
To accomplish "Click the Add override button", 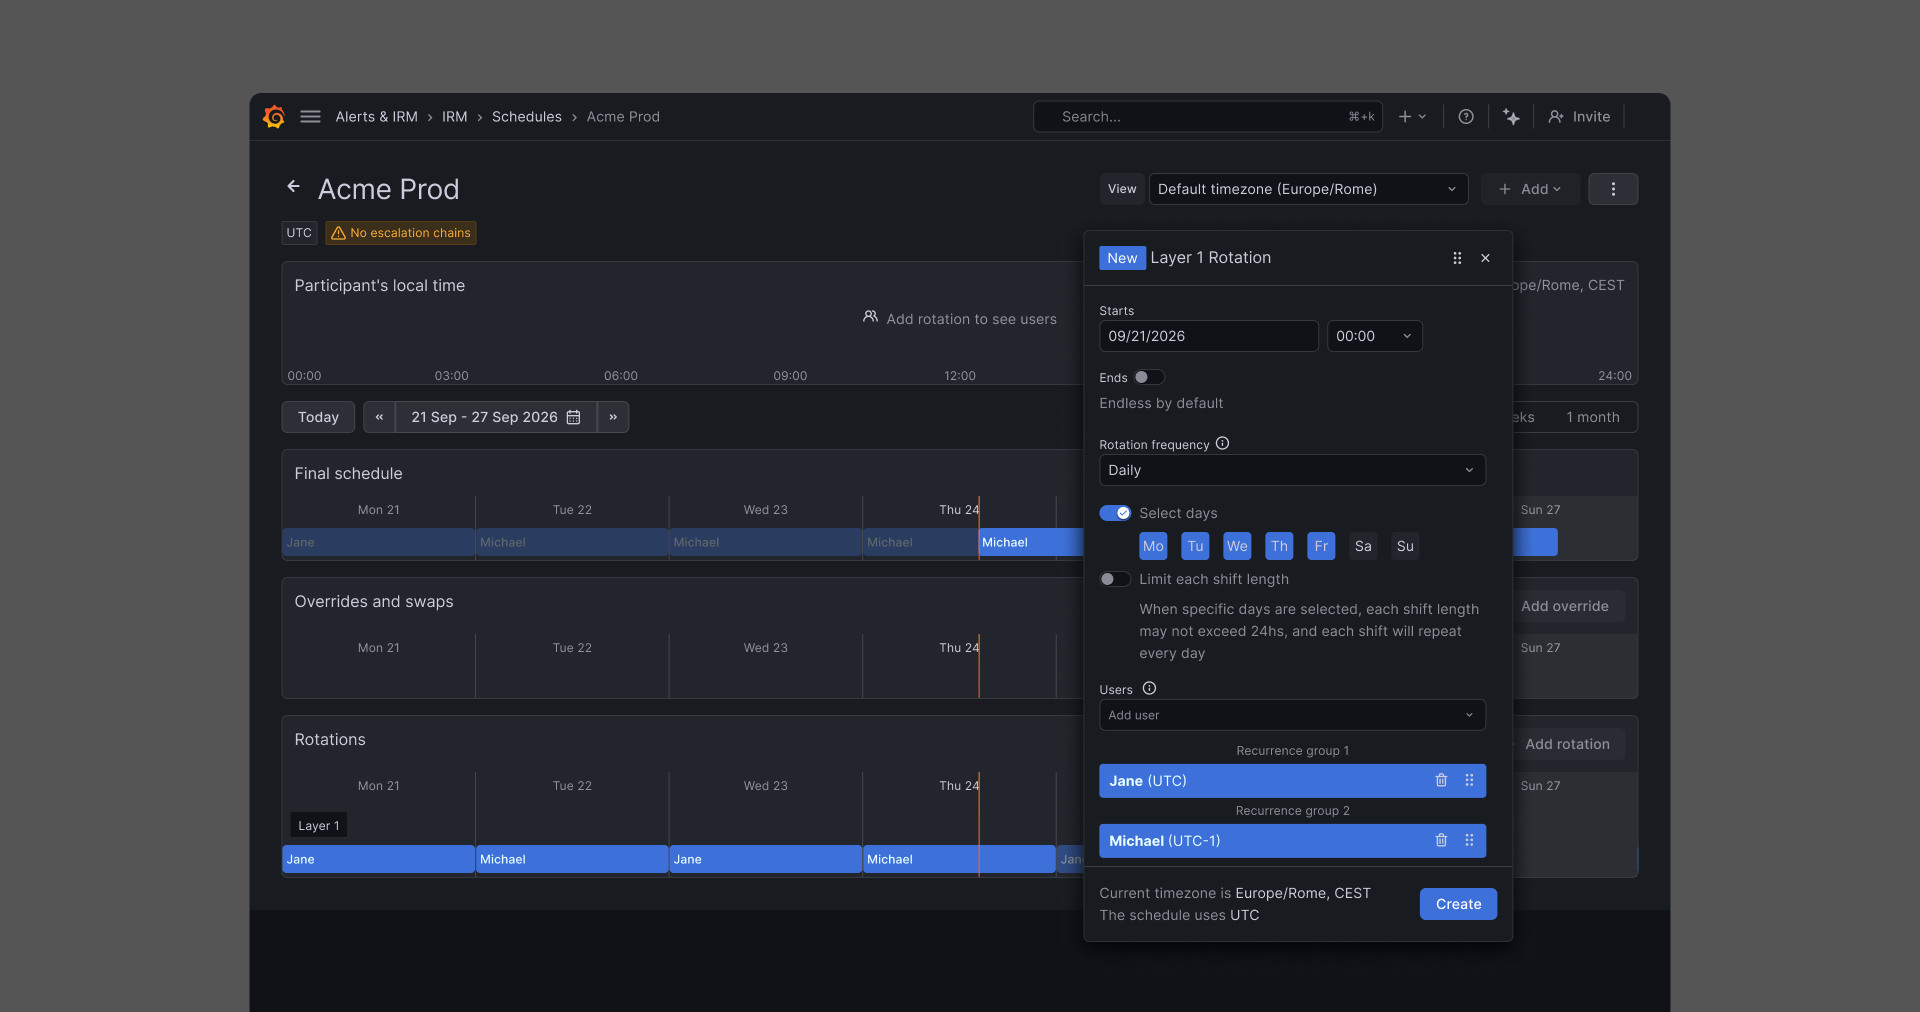I will (1565, 606).
